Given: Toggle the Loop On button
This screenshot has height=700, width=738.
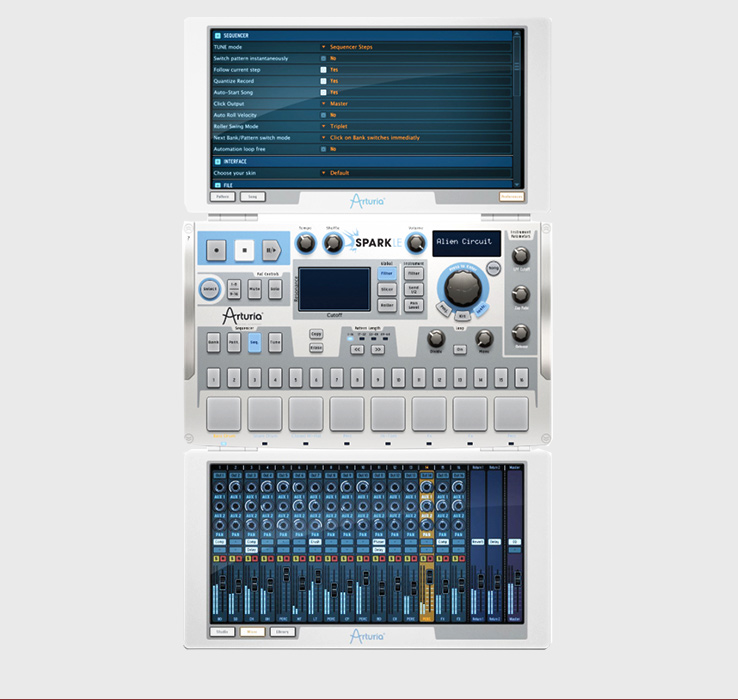Looking at the screenshot, I should (x=460, y=349).
